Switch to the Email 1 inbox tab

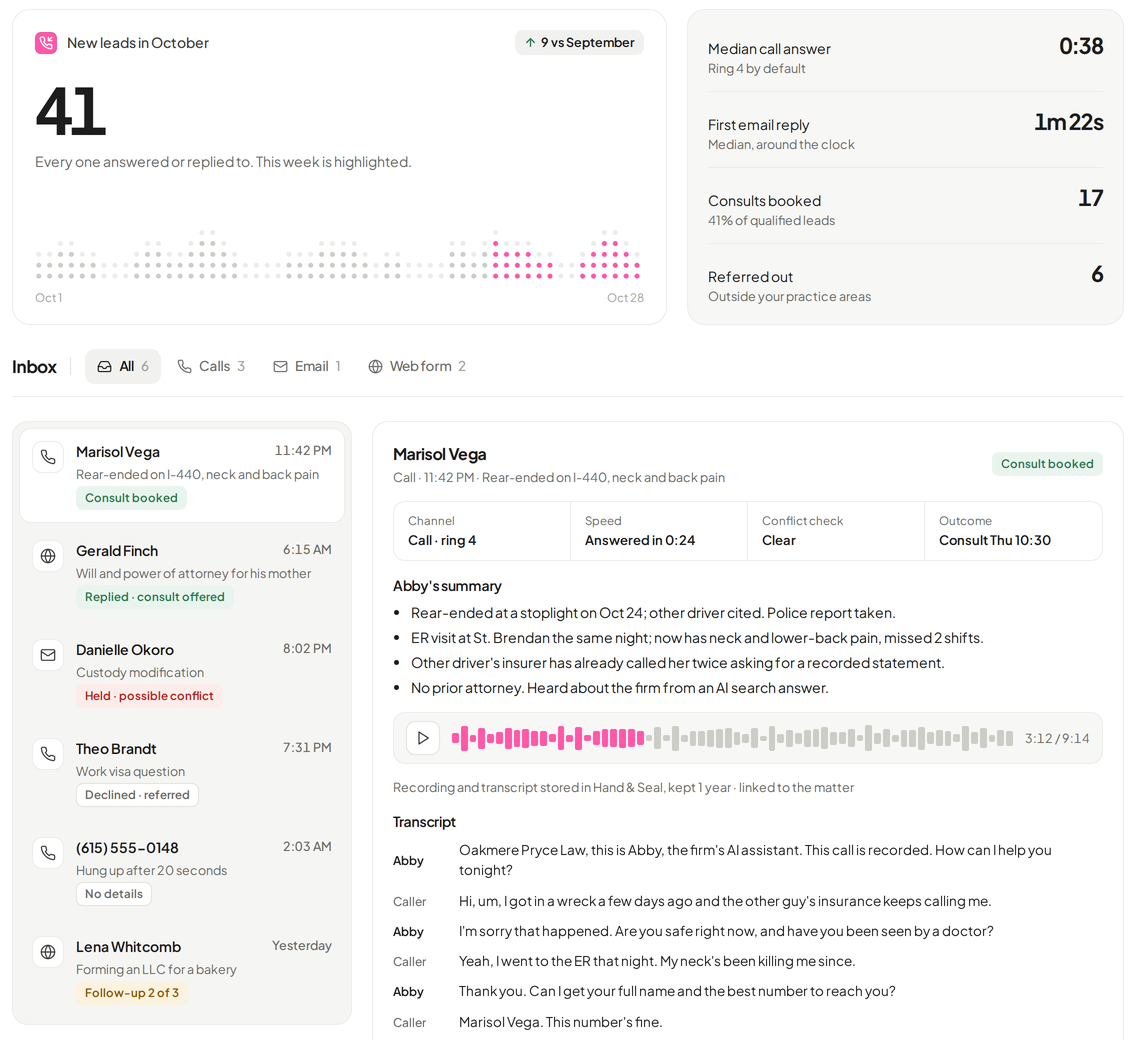tap(307, 367)
